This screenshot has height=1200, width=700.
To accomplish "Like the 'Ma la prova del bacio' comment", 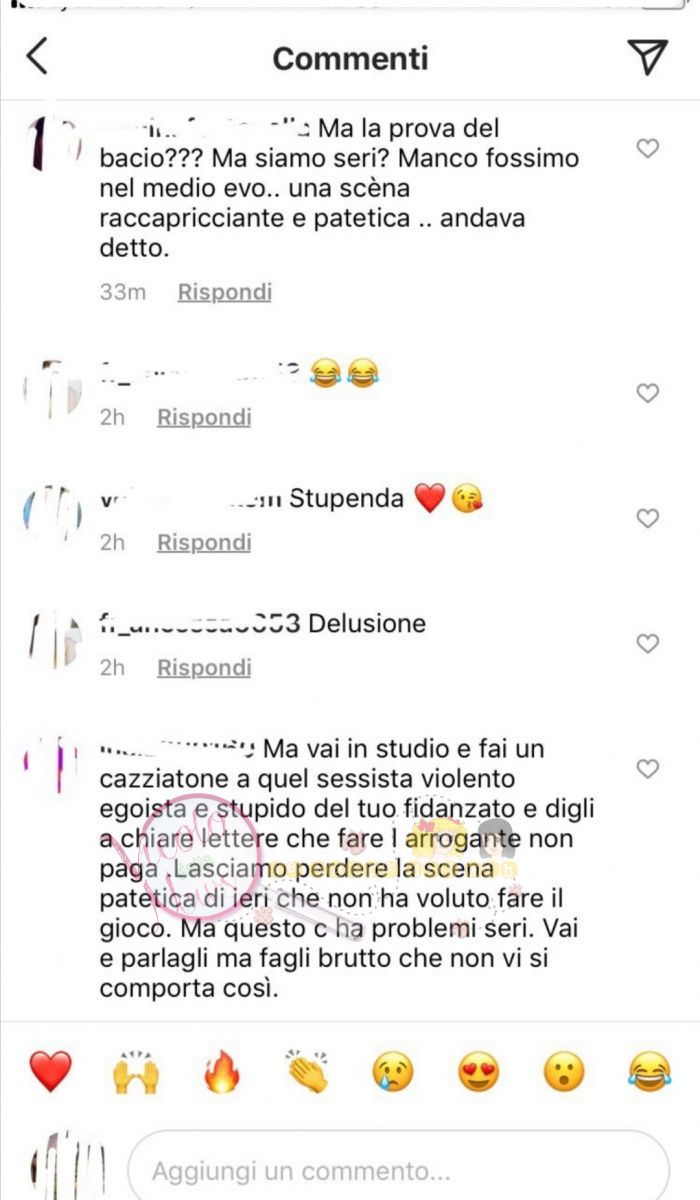I will [x=648, y=148].
